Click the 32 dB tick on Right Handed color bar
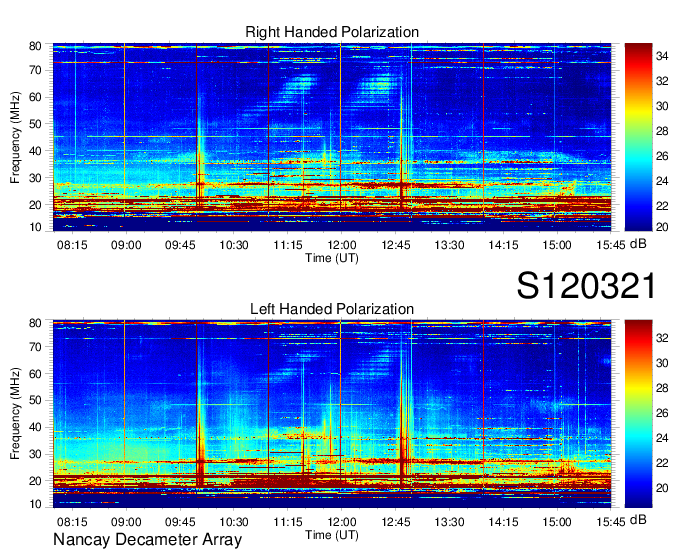680x552 pixels. [x=662, y=81]
